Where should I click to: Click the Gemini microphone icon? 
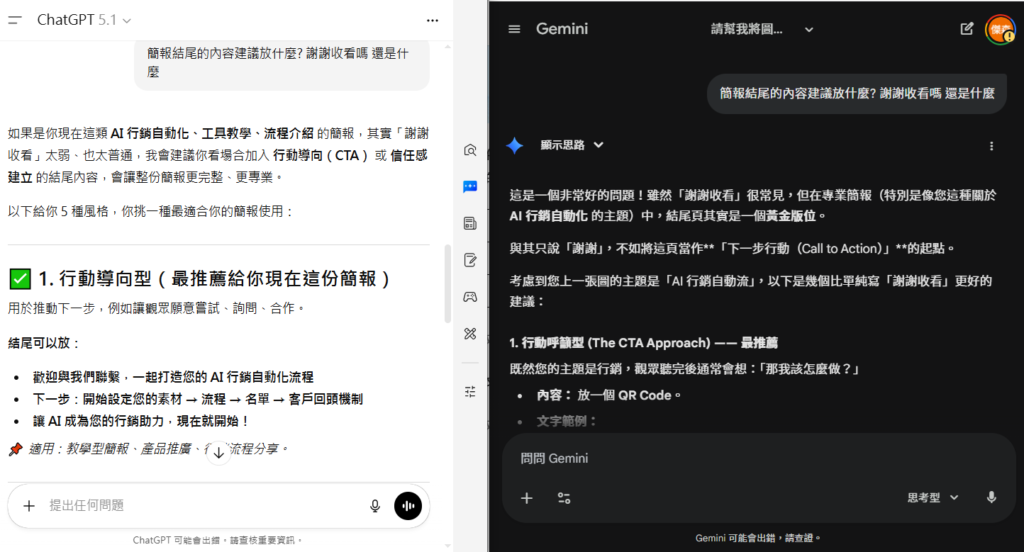click(991, 497)
